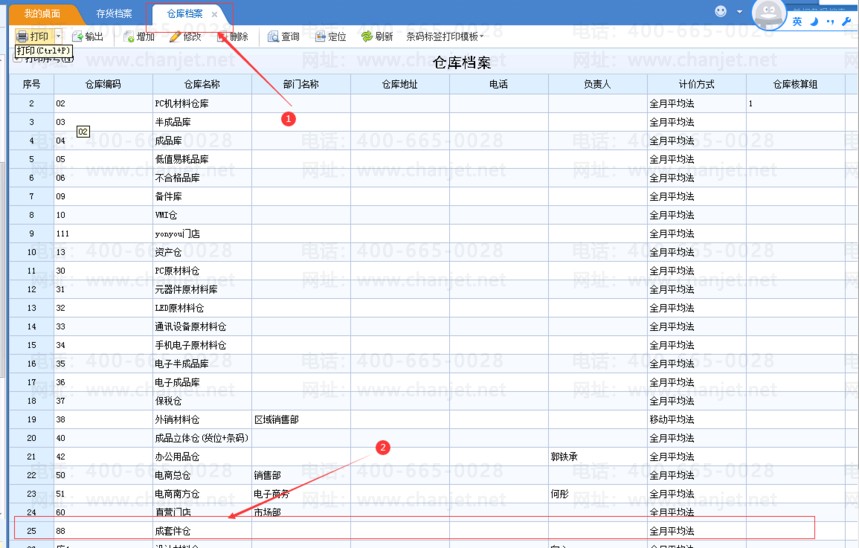Open the 条码标签打印模板 dropdown
Viewport: 859px width, 548px height.
pyautogui.click(x=445, y=37)
